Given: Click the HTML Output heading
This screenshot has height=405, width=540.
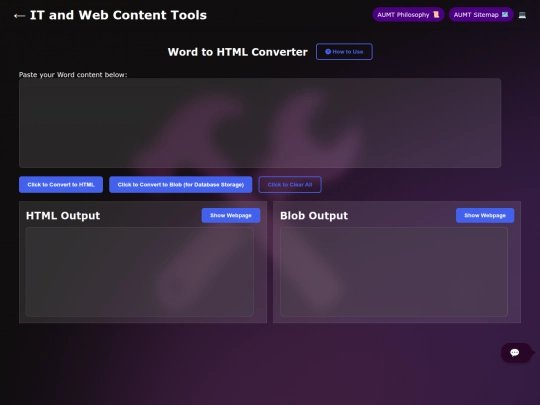Looking at the screenshot, I should (x=63, y=216).
